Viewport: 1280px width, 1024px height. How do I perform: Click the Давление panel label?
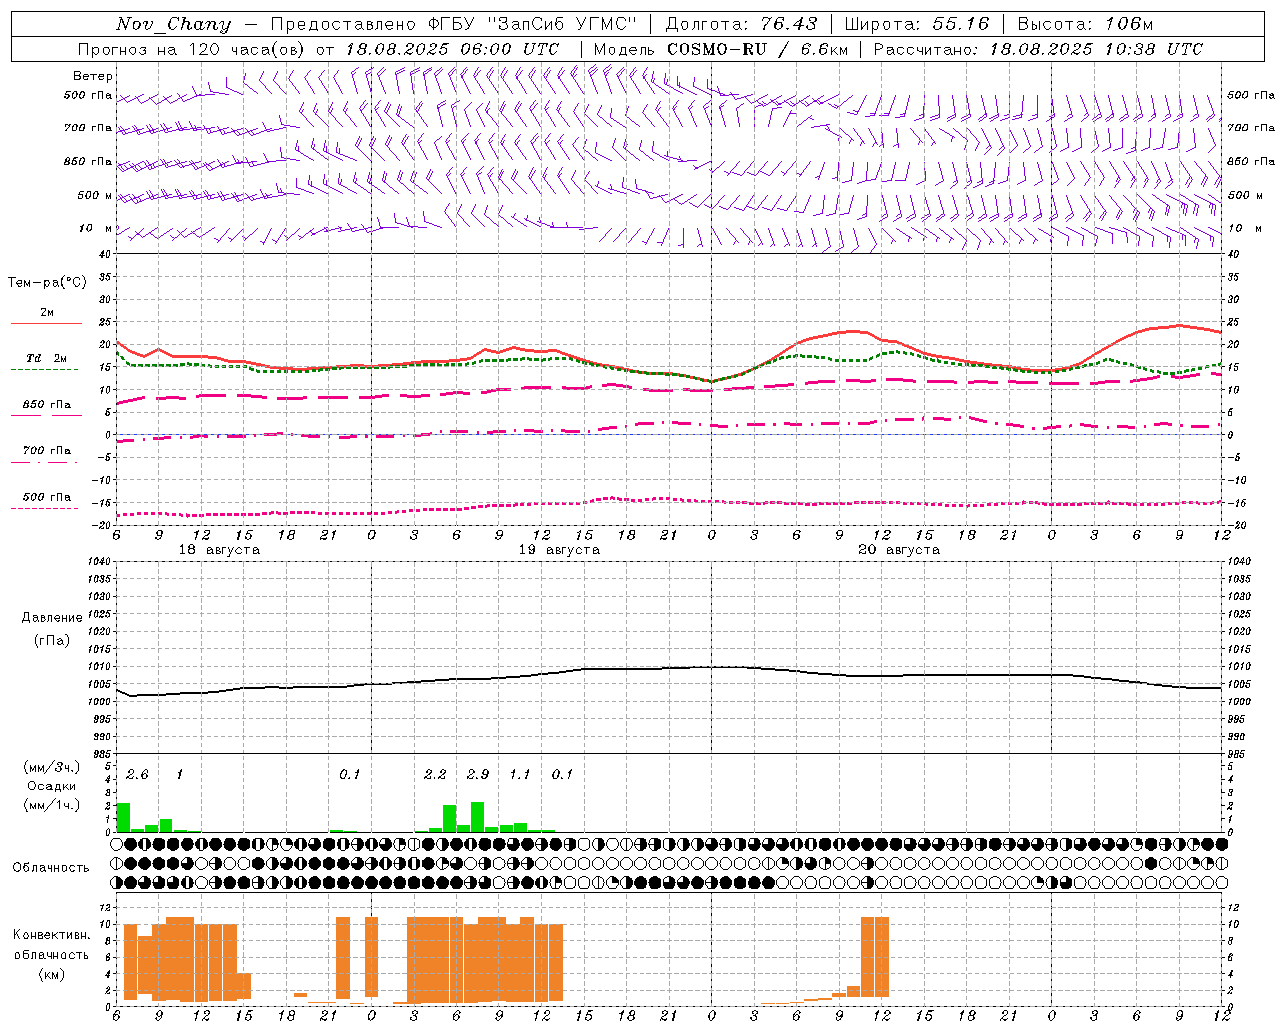(x=52, y=618)
